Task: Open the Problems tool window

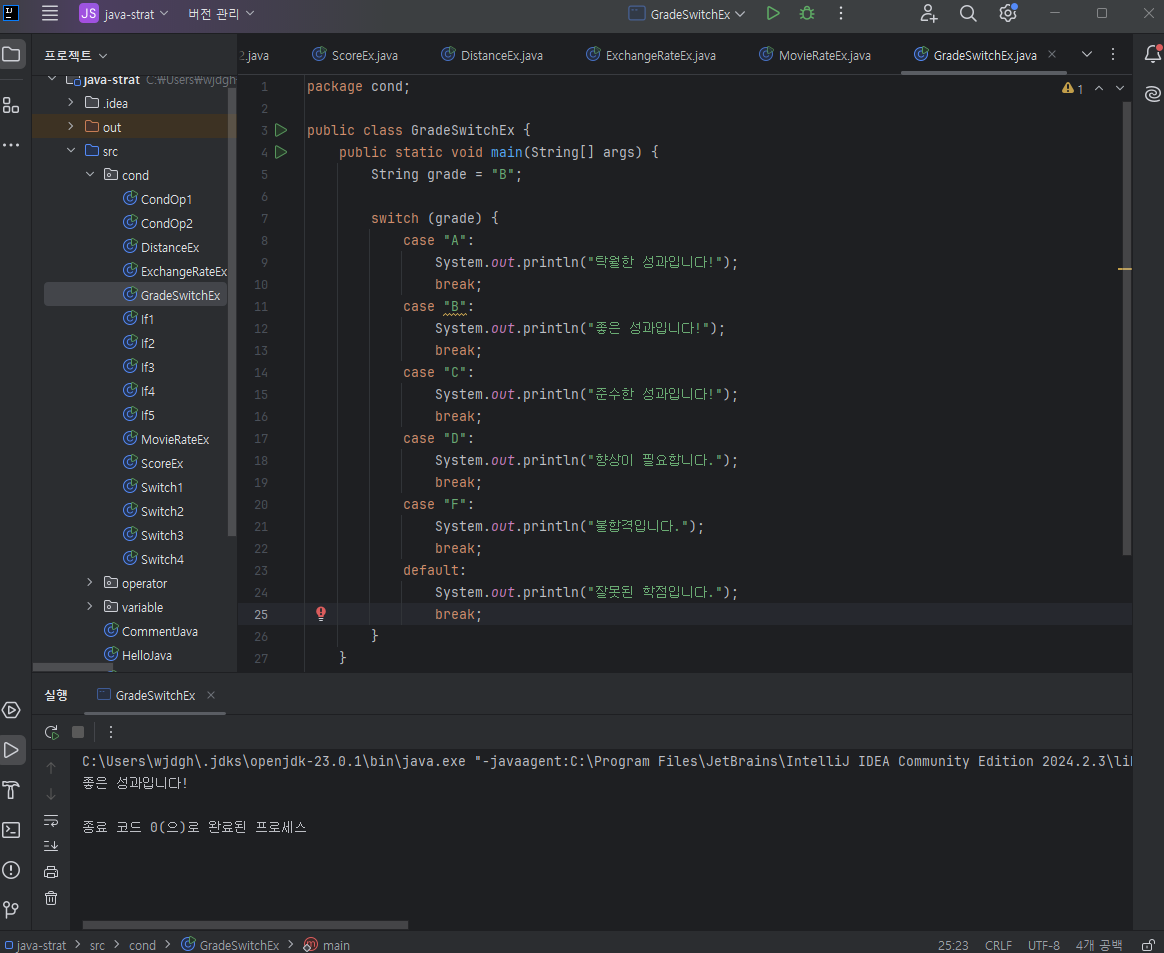Action: click(11, 870)
